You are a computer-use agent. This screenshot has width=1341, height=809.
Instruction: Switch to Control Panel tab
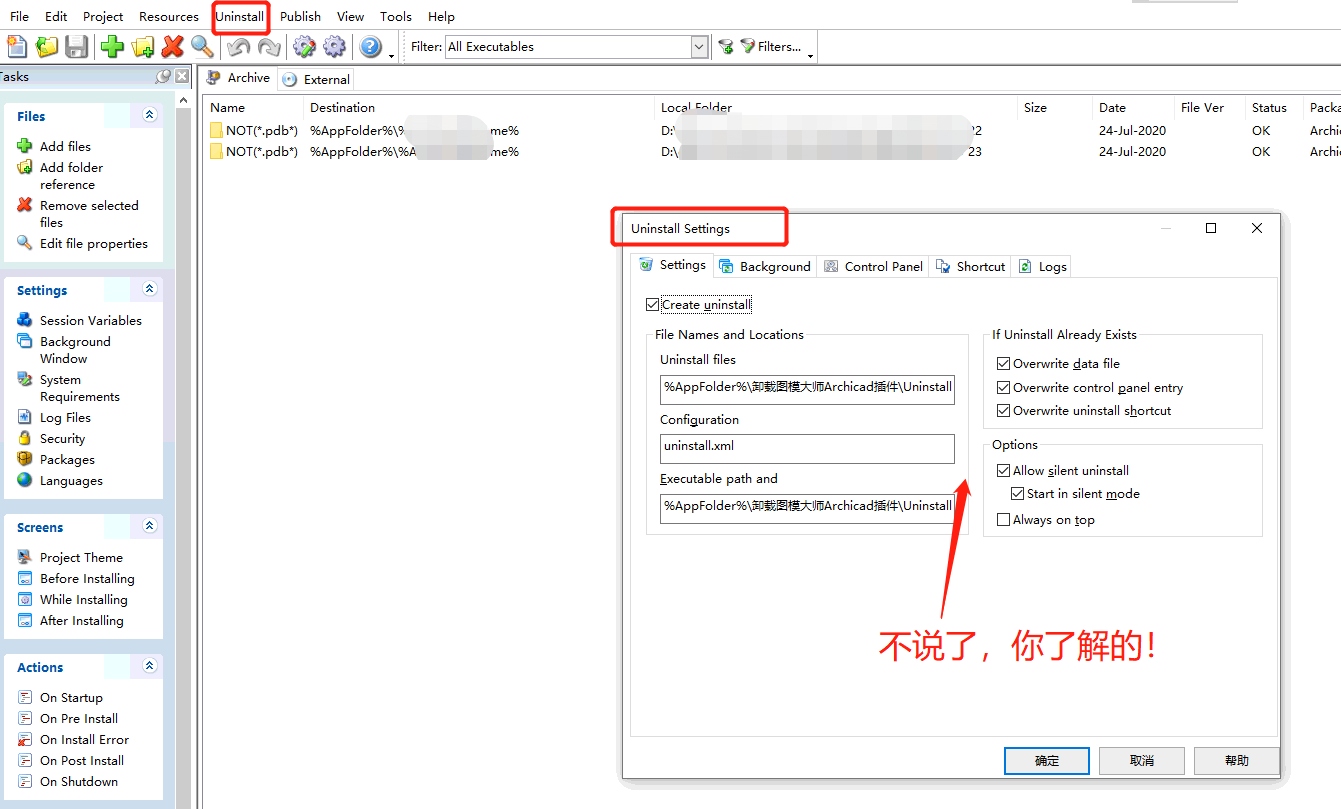click(x=873, y=266)
